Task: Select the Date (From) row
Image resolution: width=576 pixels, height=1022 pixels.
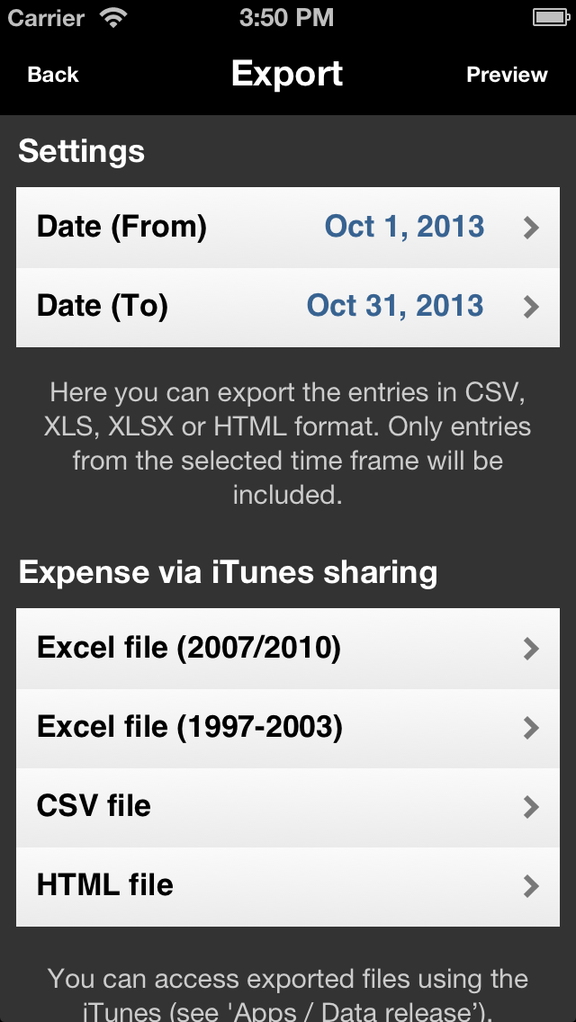Action: coord(288,227)
